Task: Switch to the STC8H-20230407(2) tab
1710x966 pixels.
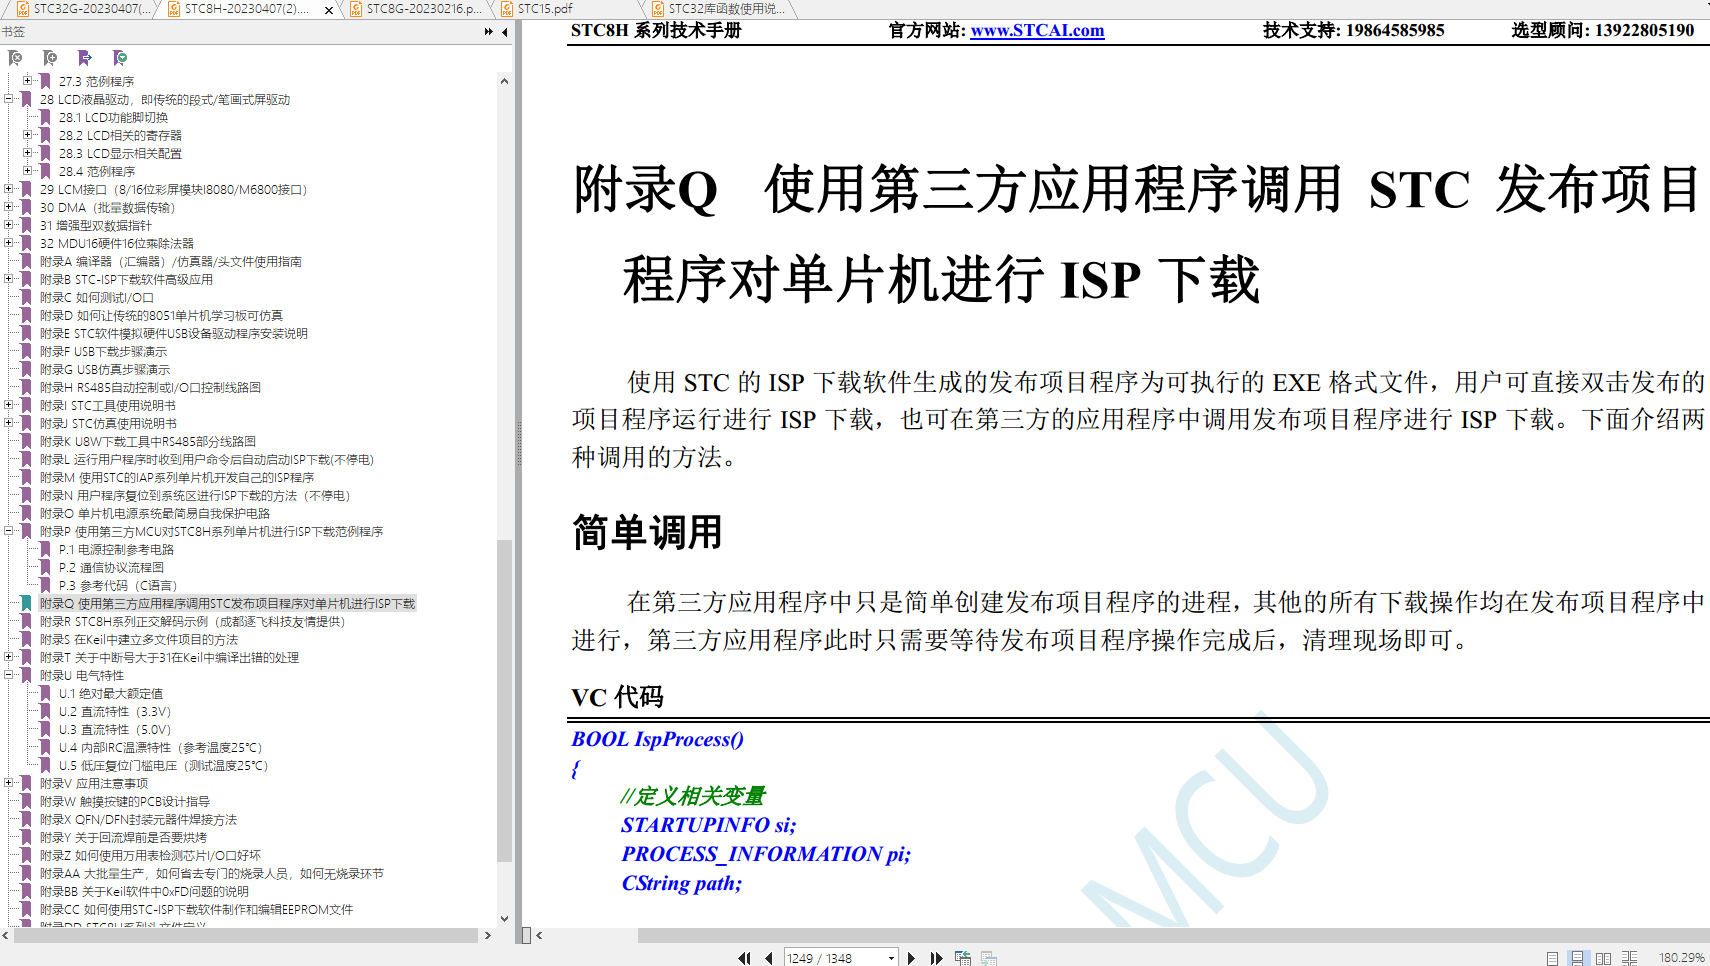Action: tap(246, 9)
